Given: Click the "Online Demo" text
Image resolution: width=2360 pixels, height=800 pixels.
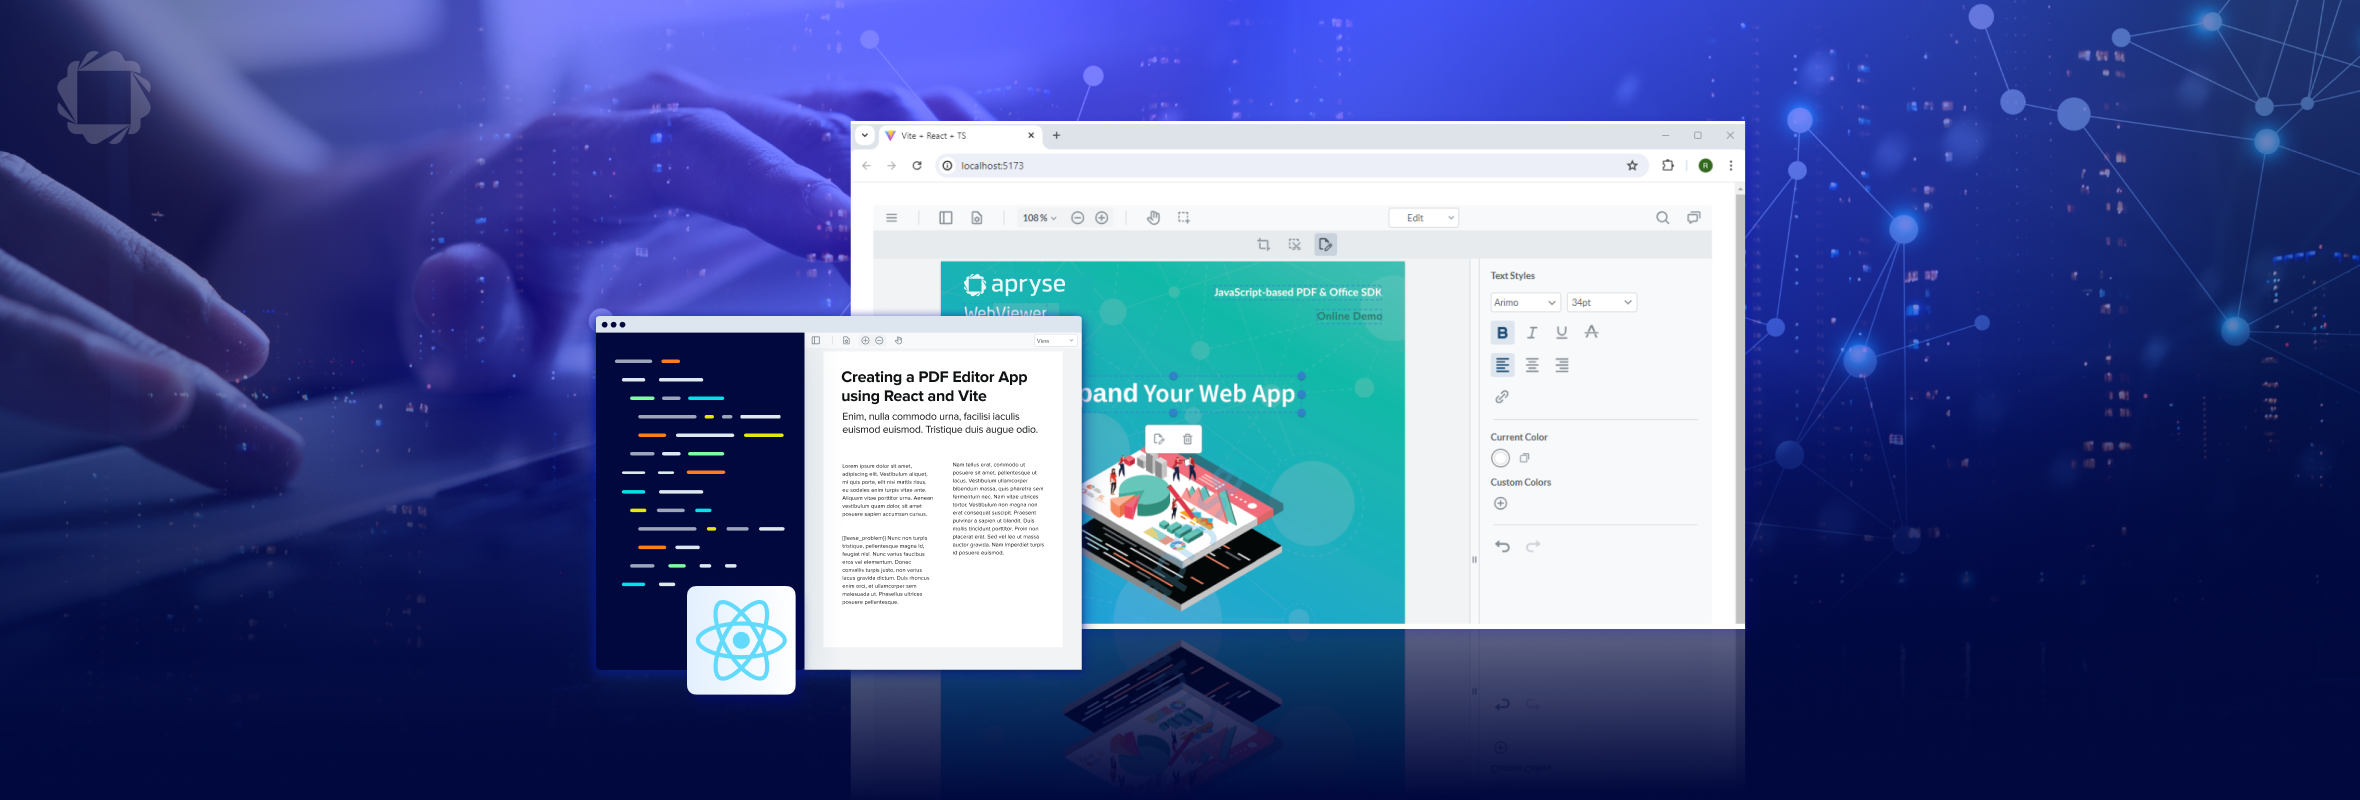Looking at the screenshot, I should point(1349,316).
